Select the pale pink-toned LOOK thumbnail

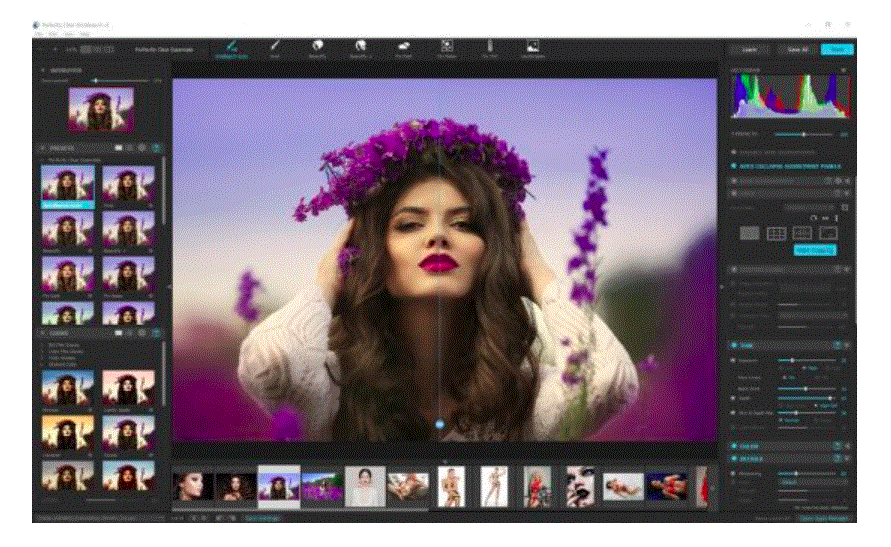[x=128, y=389]
